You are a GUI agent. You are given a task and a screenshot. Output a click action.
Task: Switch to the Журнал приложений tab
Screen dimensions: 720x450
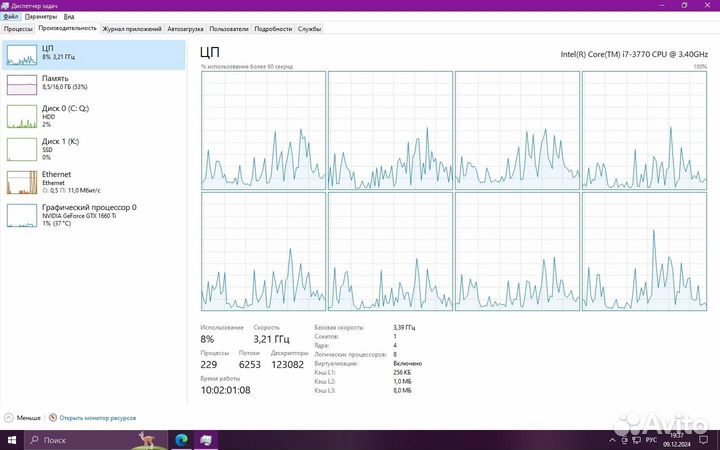(131, 29)
